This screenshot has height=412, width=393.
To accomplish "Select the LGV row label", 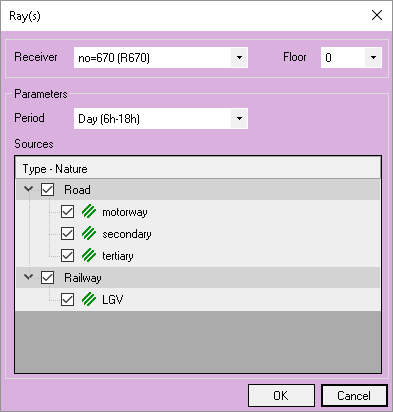I will (113, 300).
